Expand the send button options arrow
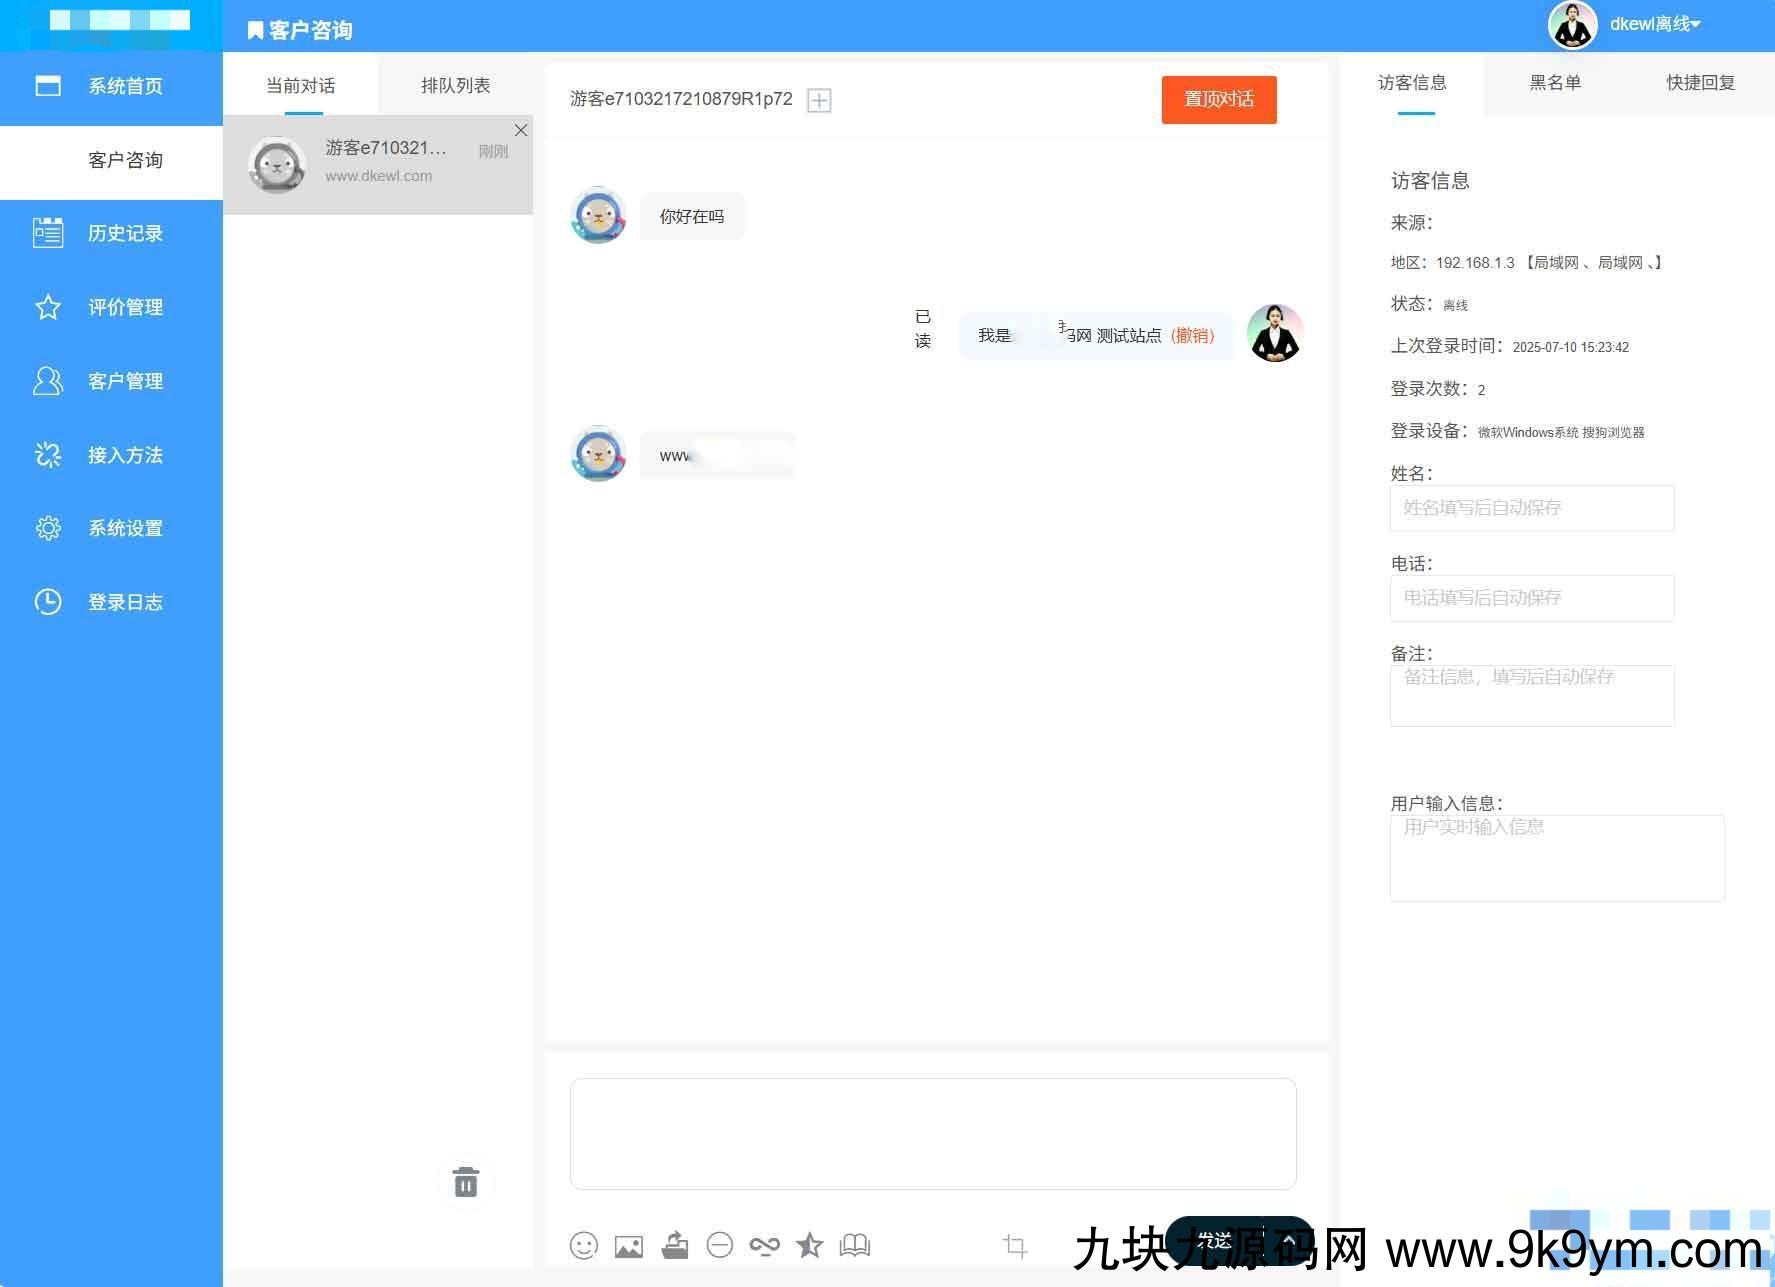 click(x=1290, y=1240)
